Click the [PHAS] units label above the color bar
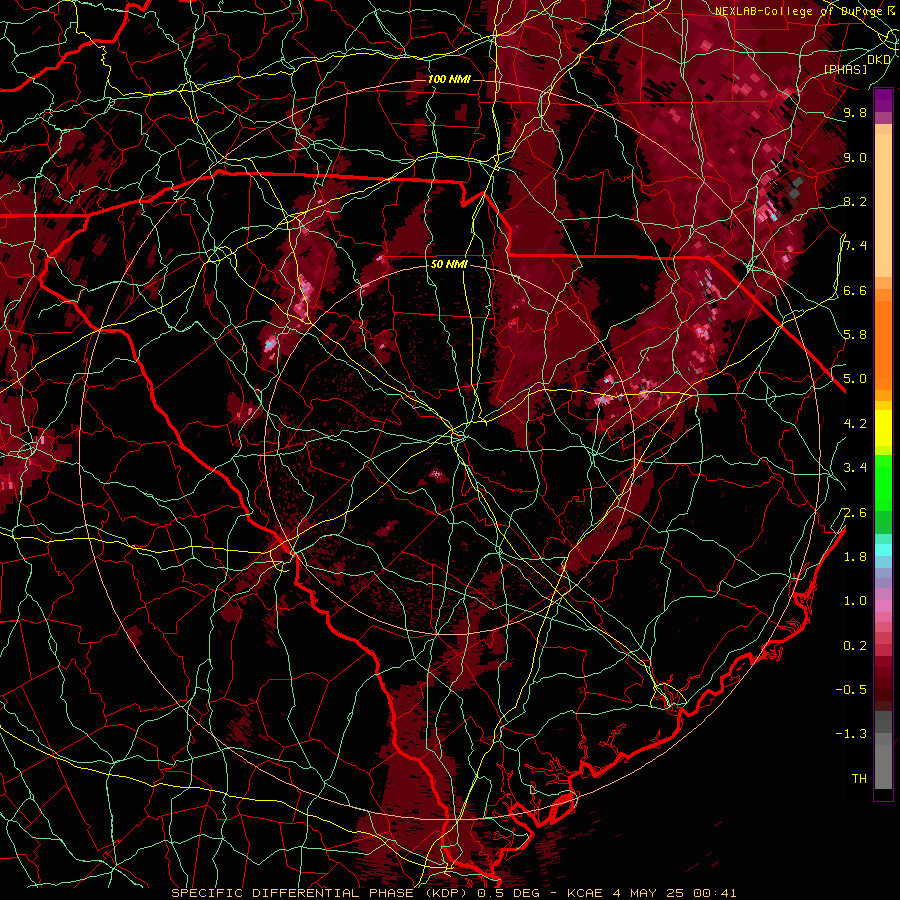This screenshot has height=900, width=900. (845, 69)
